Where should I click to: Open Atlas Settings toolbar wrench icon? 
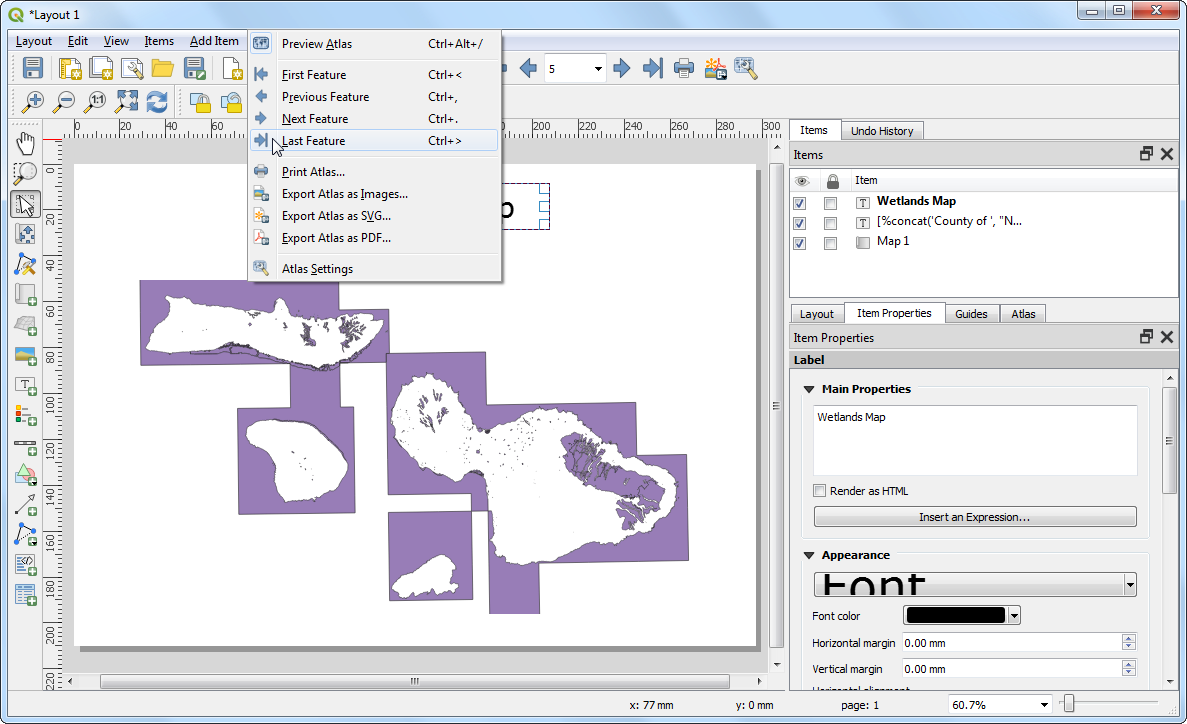point(745,68)
